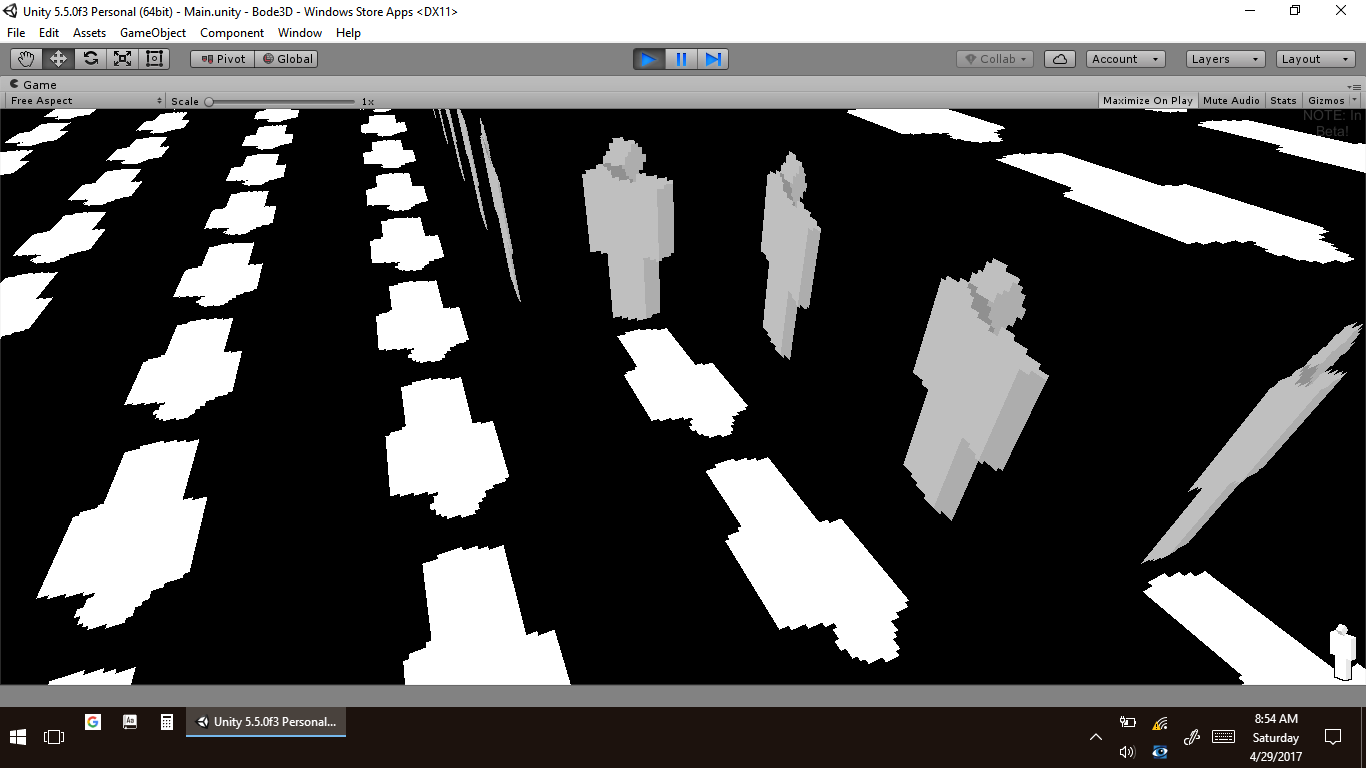This screenshot has height=768, width=1366.
Task: Select the Rect transform tool
Action: click(154, 59)
